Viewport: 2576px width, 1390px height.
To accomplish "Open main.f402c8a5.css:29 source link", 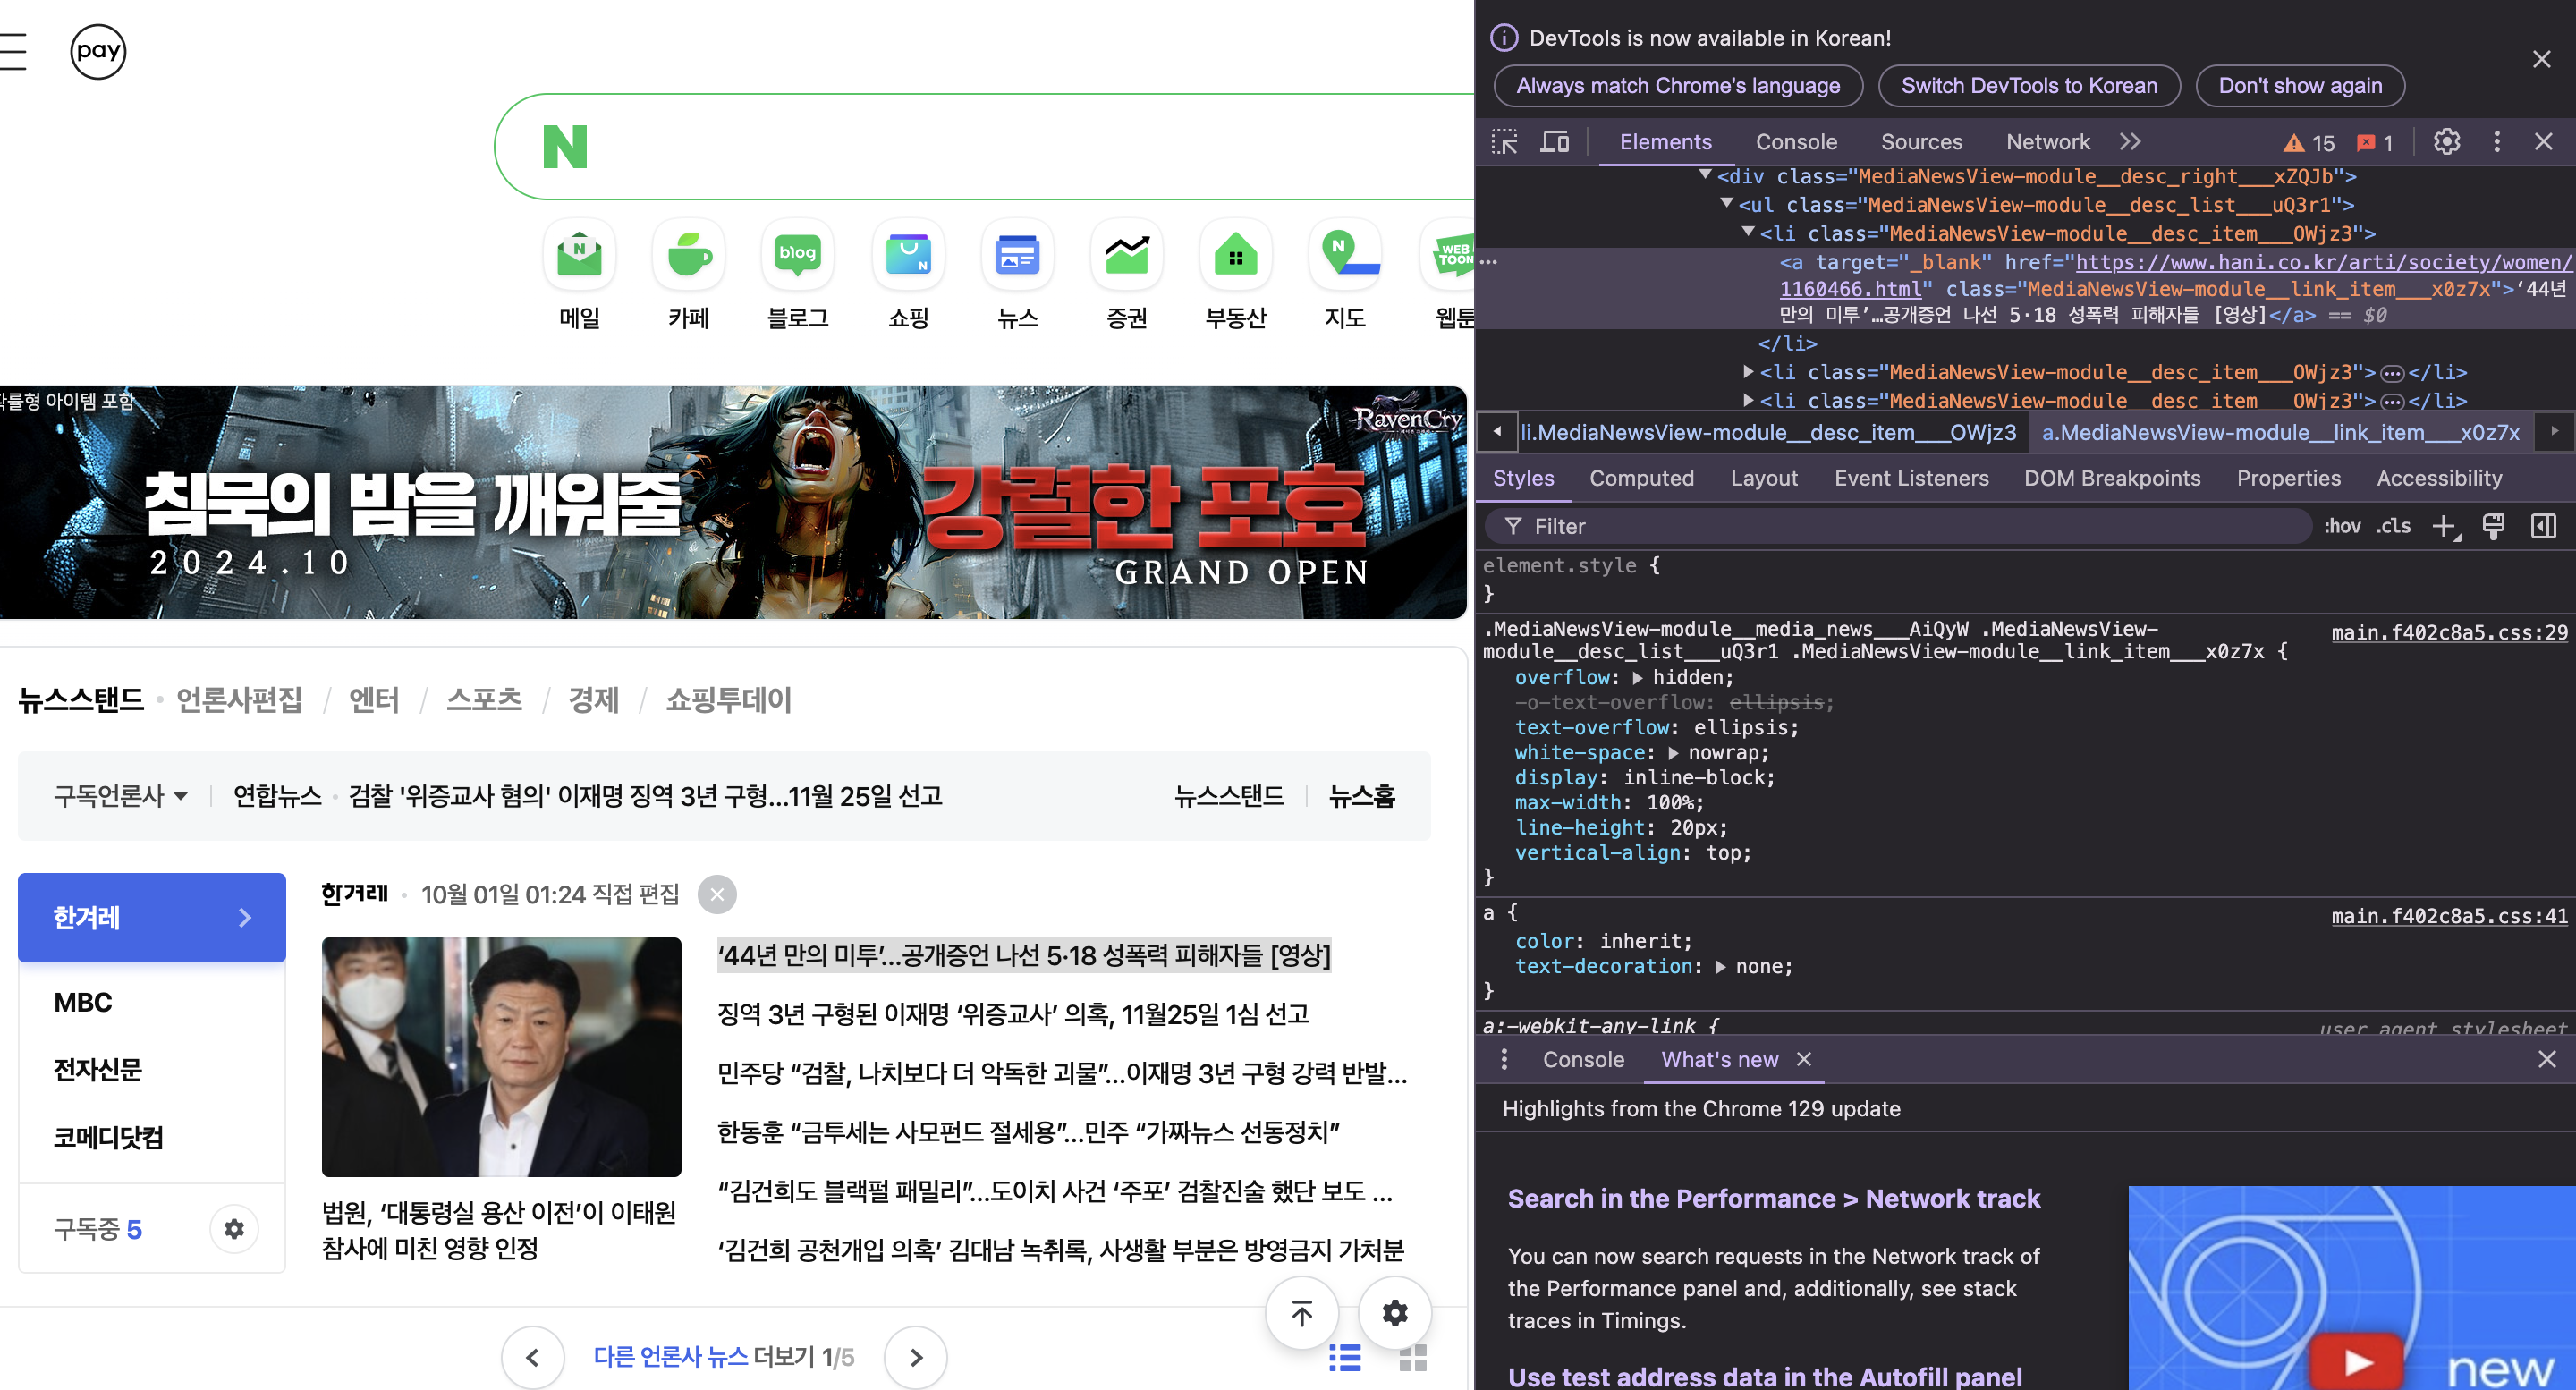I will (x=2448, y=632).
